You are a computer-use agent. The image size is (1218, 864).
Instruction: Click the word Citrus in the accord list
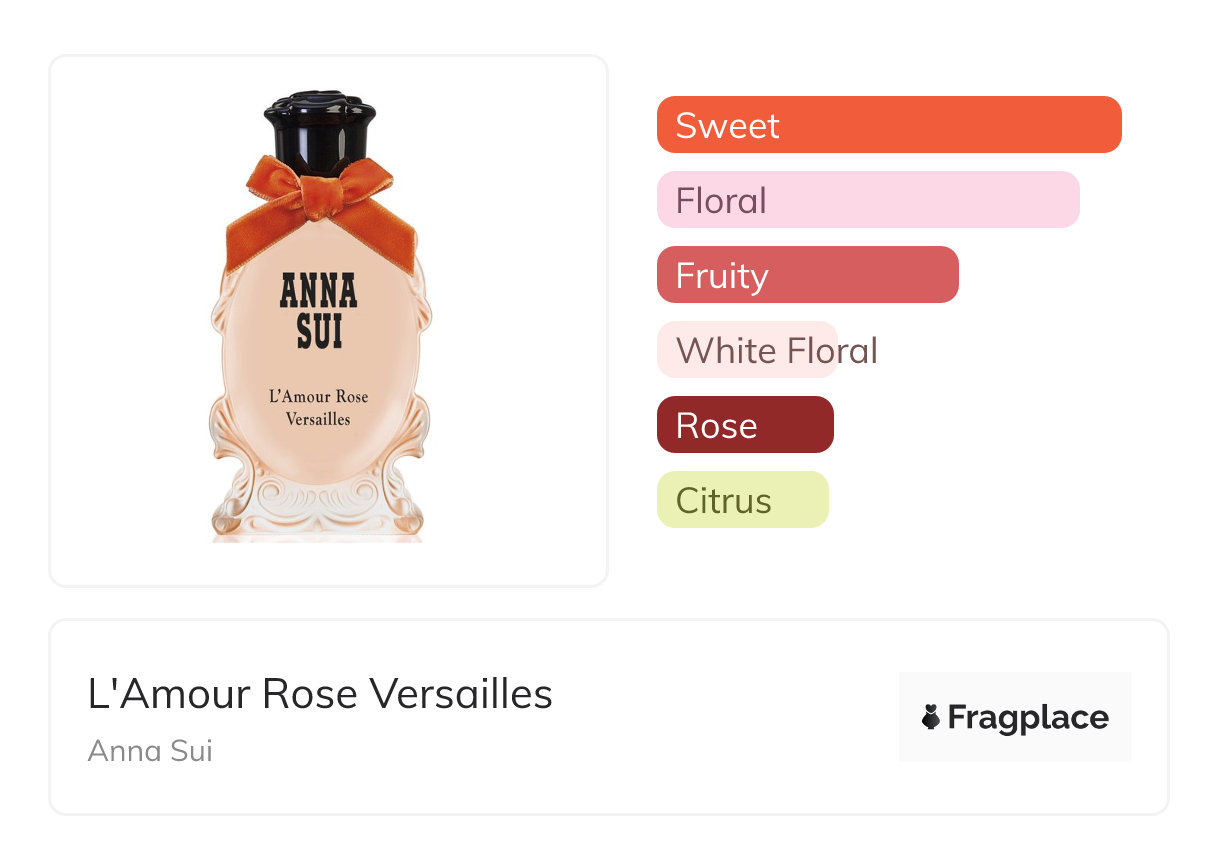coord(723,501)
